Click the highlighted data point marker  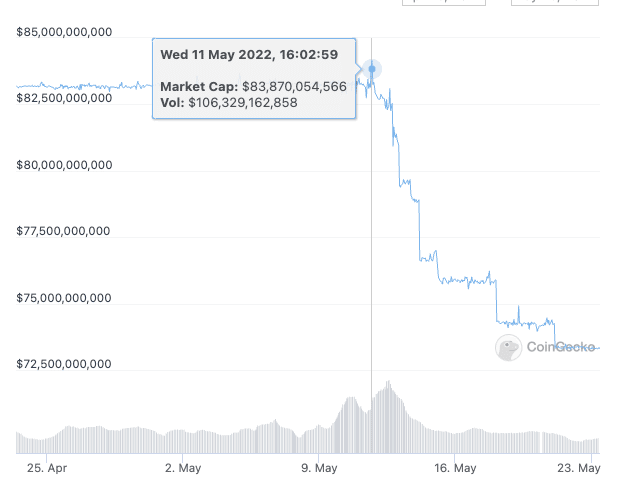(372, 69)
